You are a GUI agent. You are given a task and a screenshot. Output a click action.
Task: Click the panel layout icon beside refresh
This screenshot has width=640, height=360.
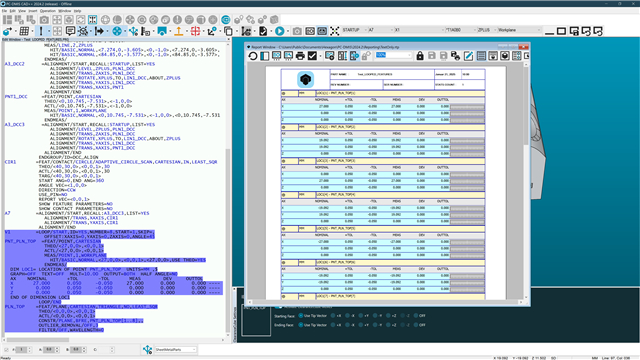[x=264, y=56]
